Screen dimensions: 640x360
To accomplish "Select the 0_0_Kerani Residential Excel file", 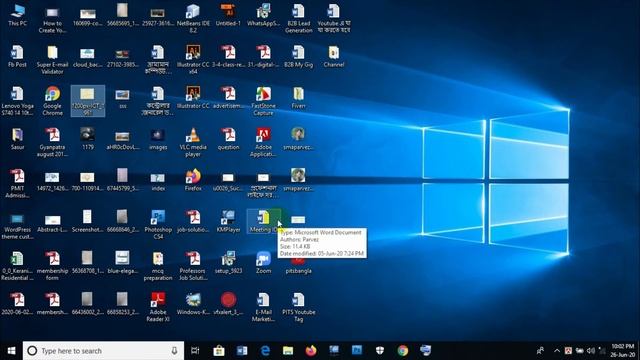I will coord(18,266).
